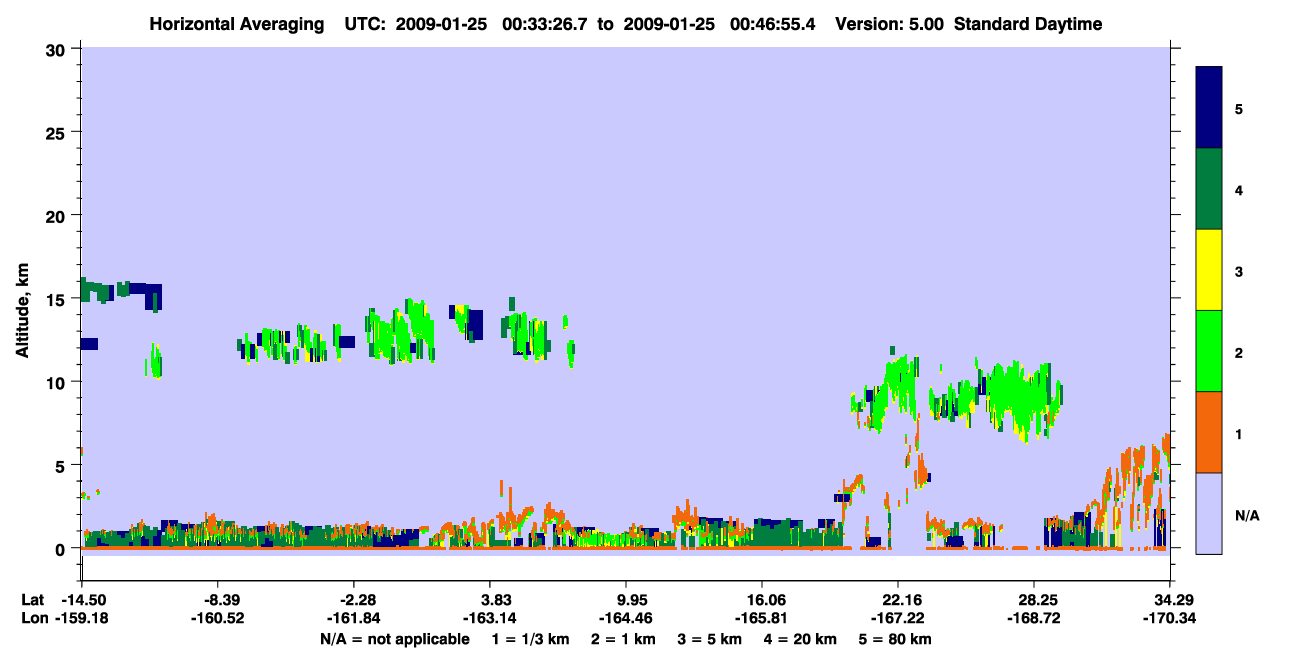Click the y-axis tick label 30

(x=58, y=49)
